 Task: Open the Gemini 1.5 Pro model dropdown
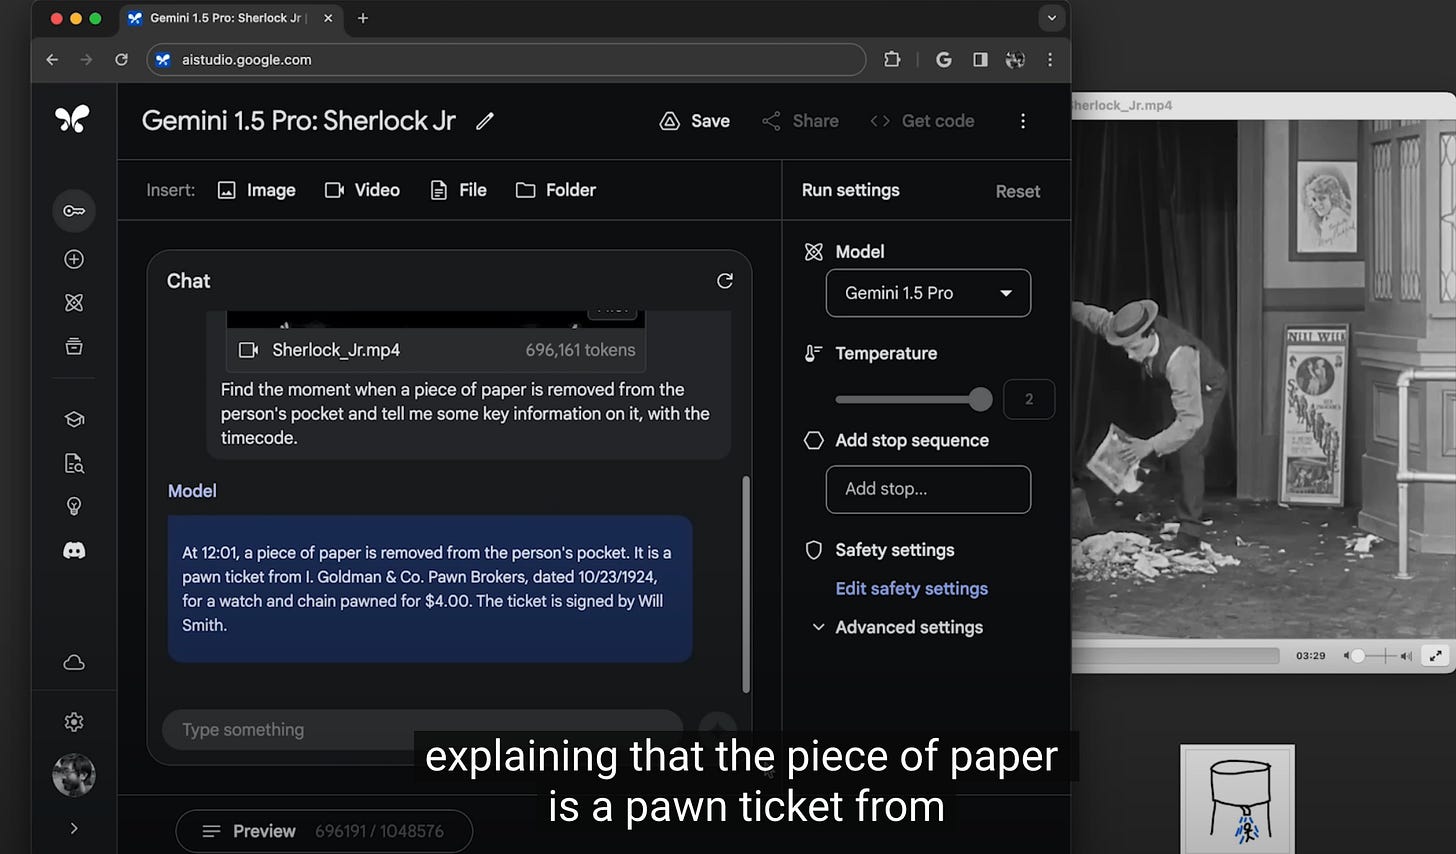coord(928,293)
